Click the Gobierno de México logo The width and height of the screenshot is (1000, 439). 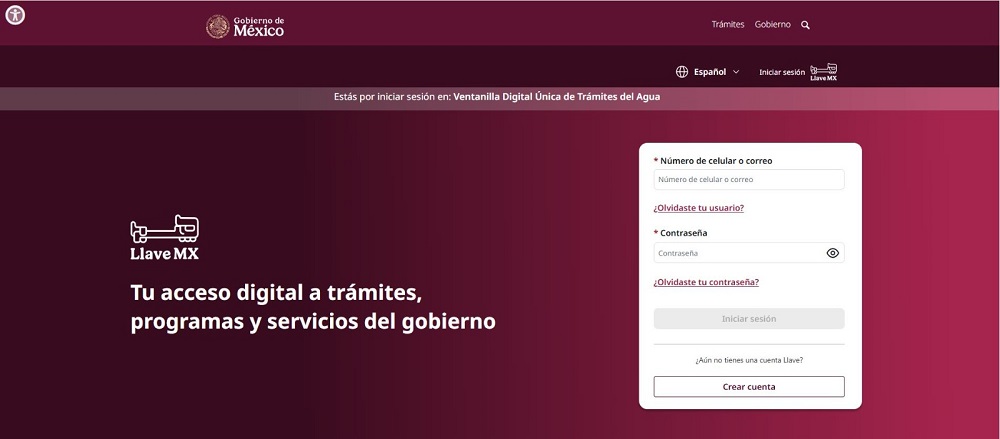(245, 26)
